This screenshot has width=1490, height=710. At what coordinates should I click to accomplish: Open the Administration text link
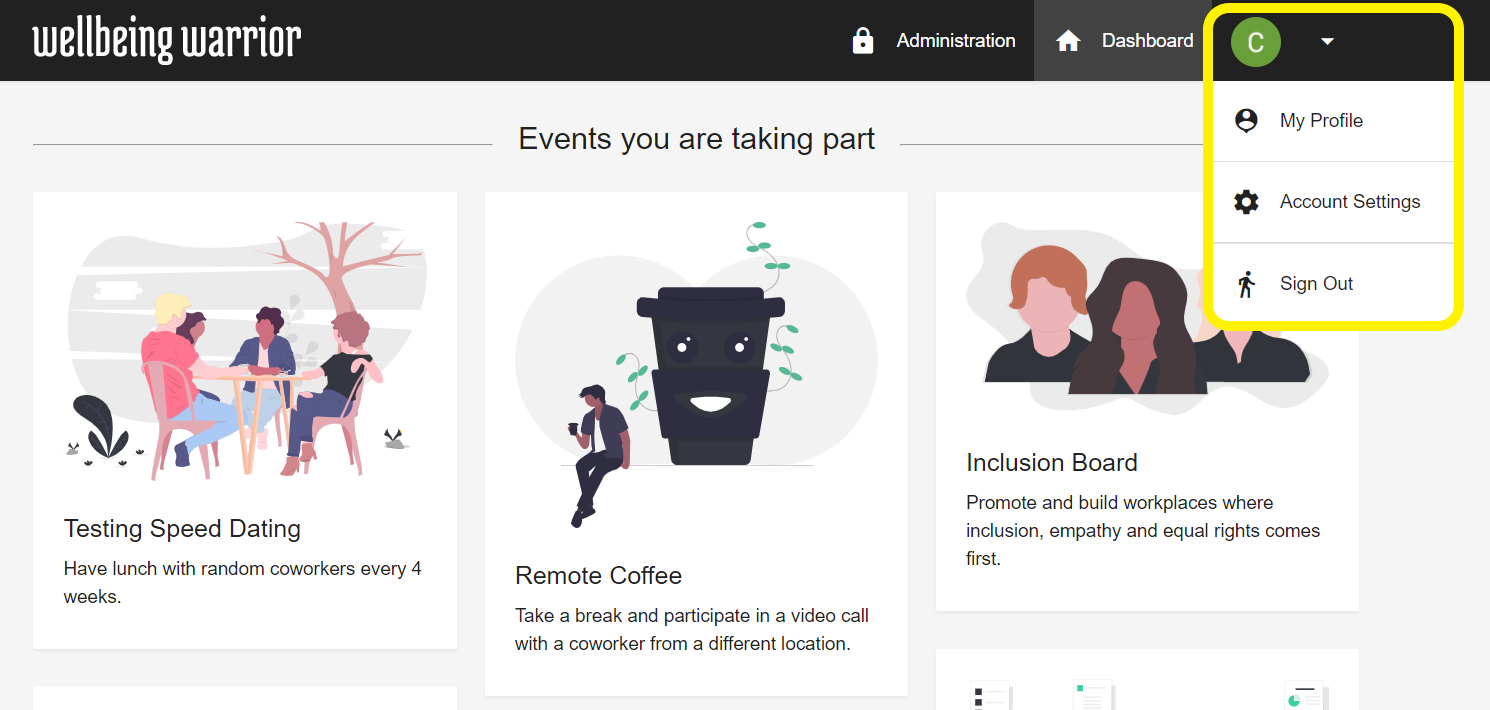coord(955,41)
